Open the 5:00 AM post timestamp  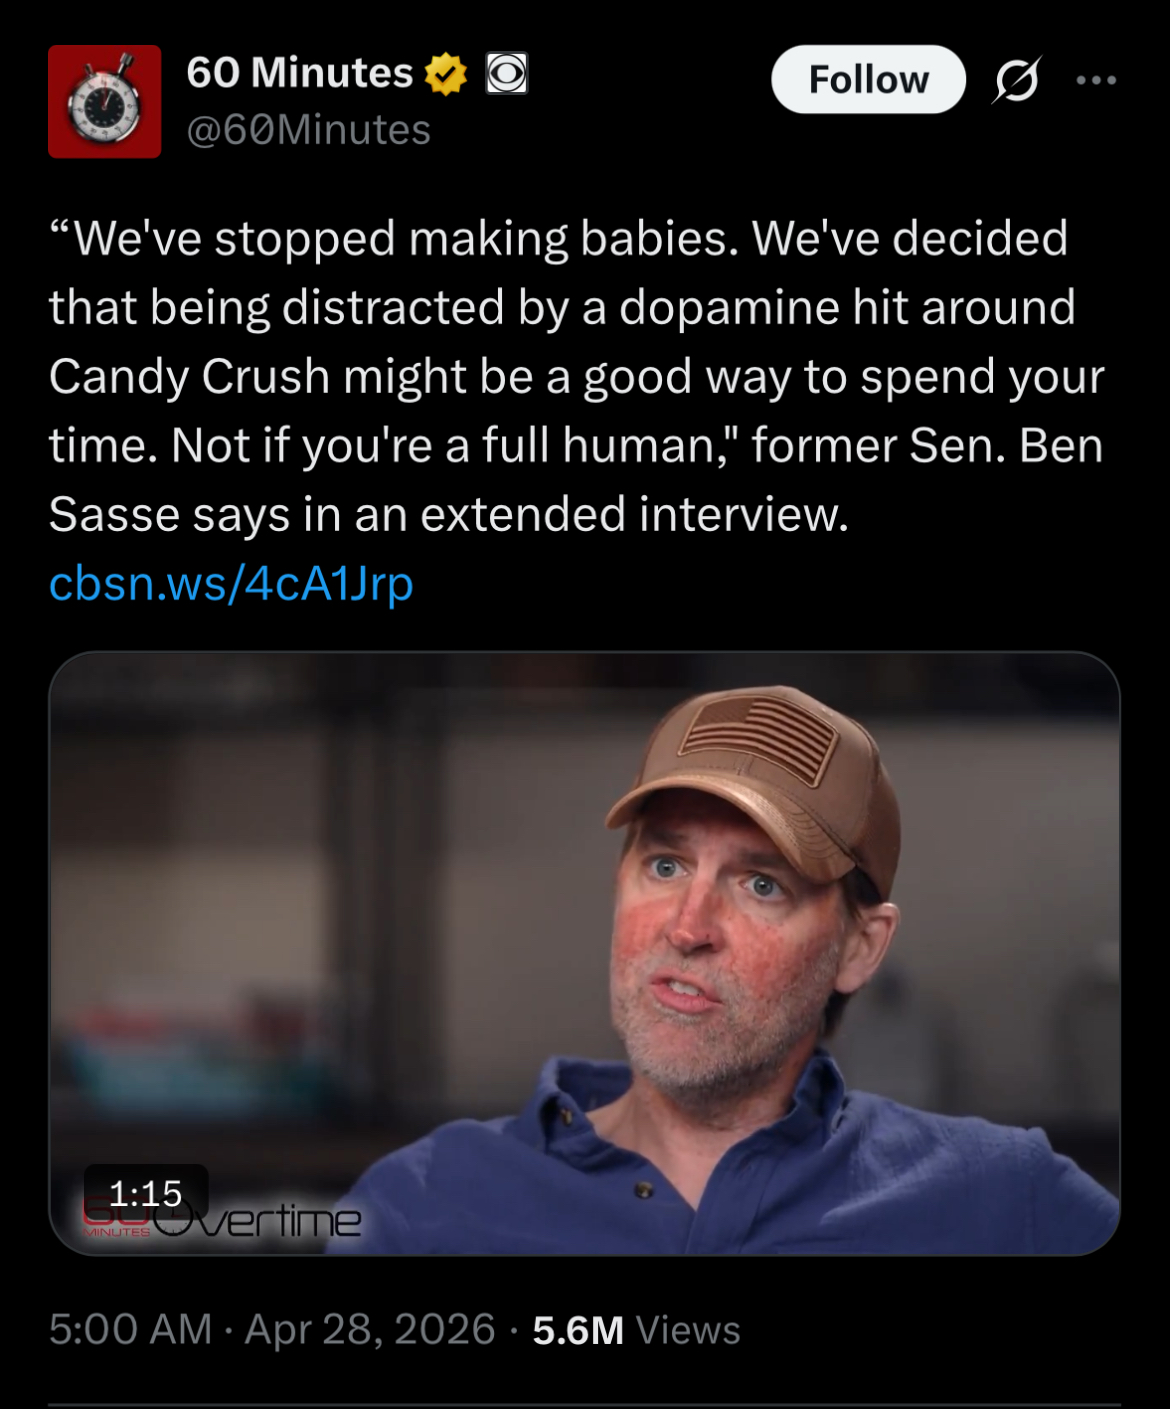131,1330
